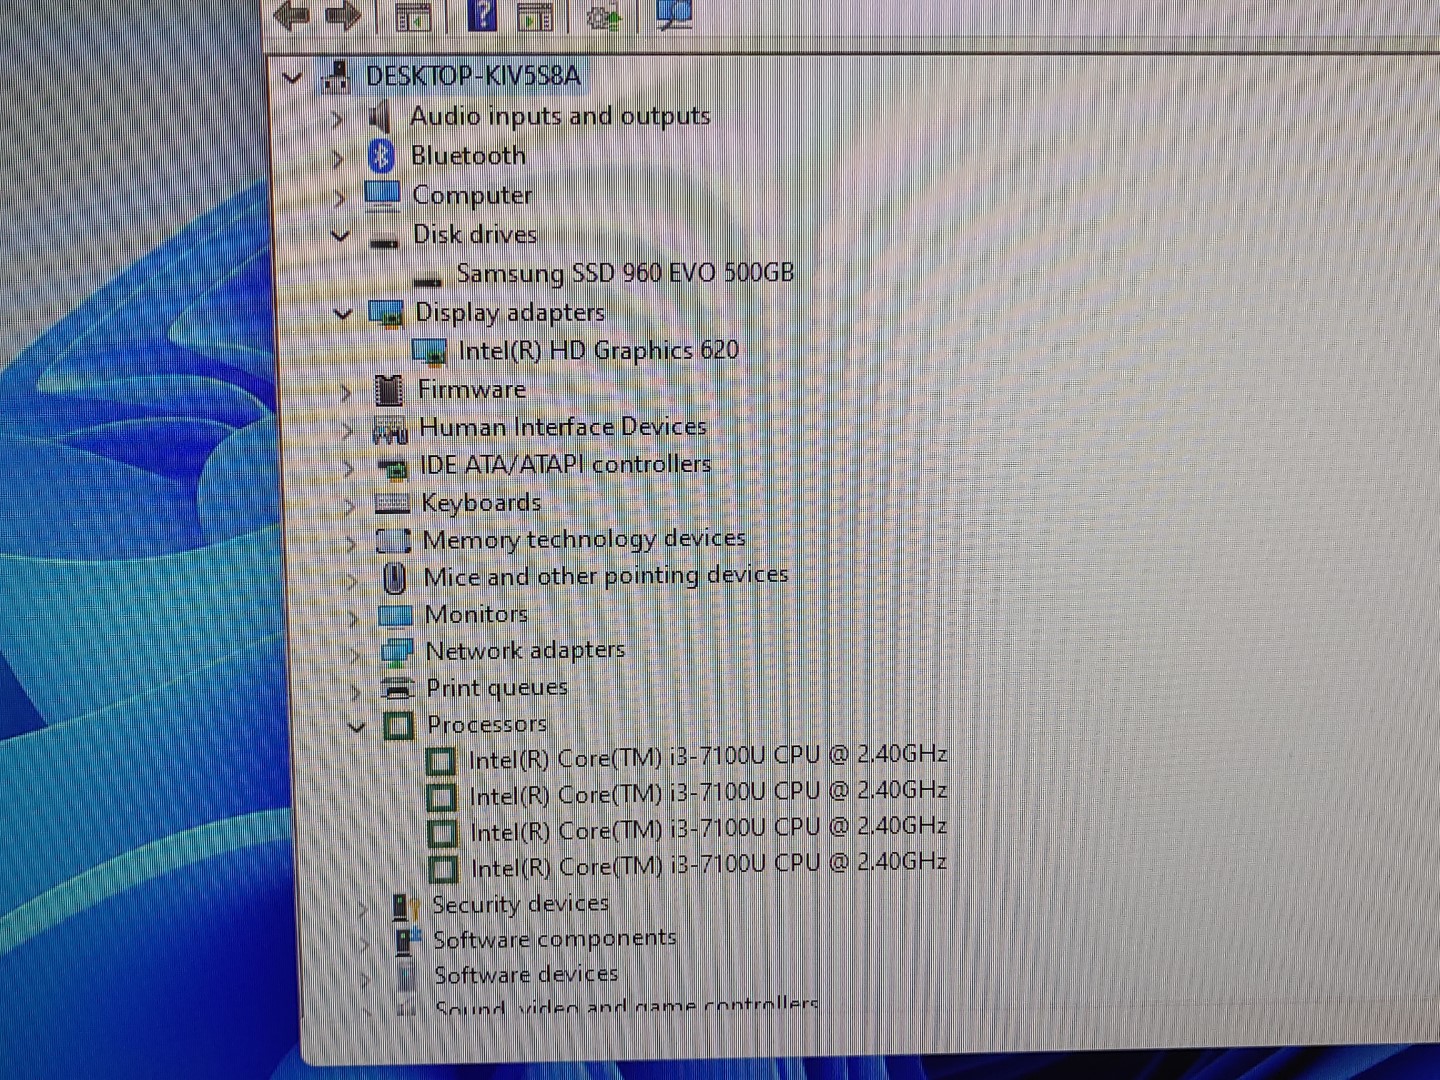1440x1080 pixels.
Task: Select the 'Keyboards' label
Action: coord(481,503)
